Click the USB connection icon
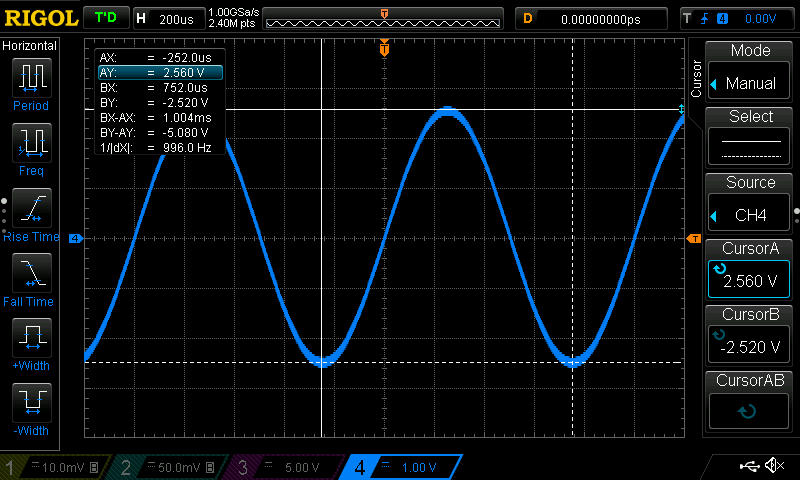Viewport: 800px width, 480px height. click(748, 466)
